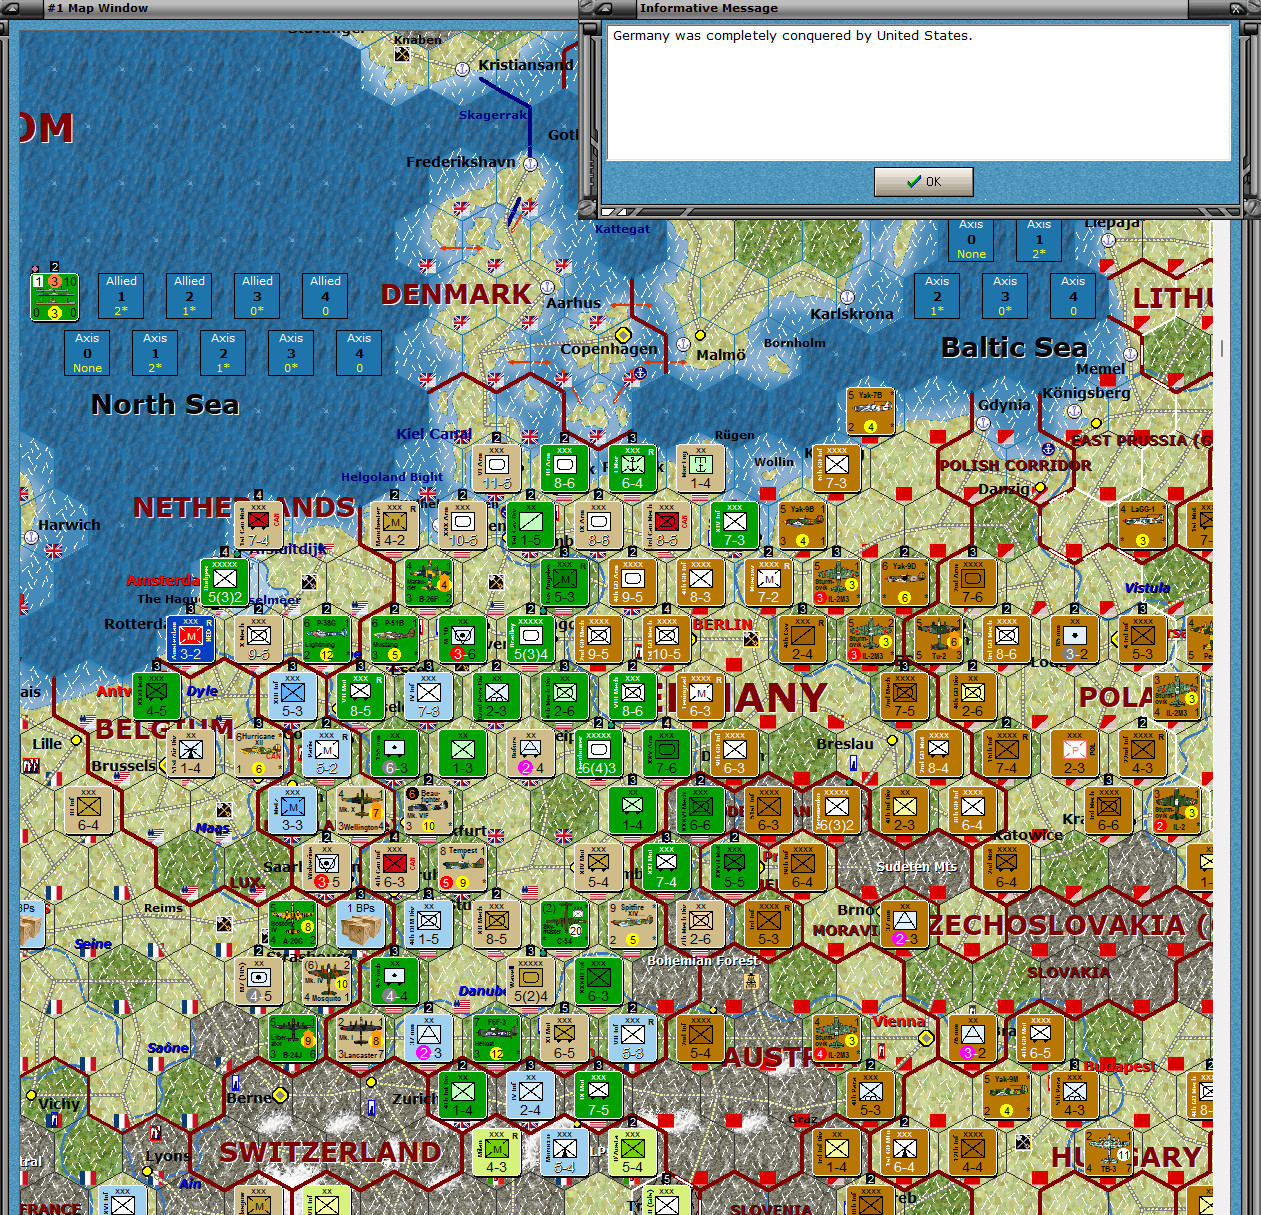Click the 8 Tempest fighter counter
Viewport: 1261px width, 1215px height.
[x=461, y=868]
